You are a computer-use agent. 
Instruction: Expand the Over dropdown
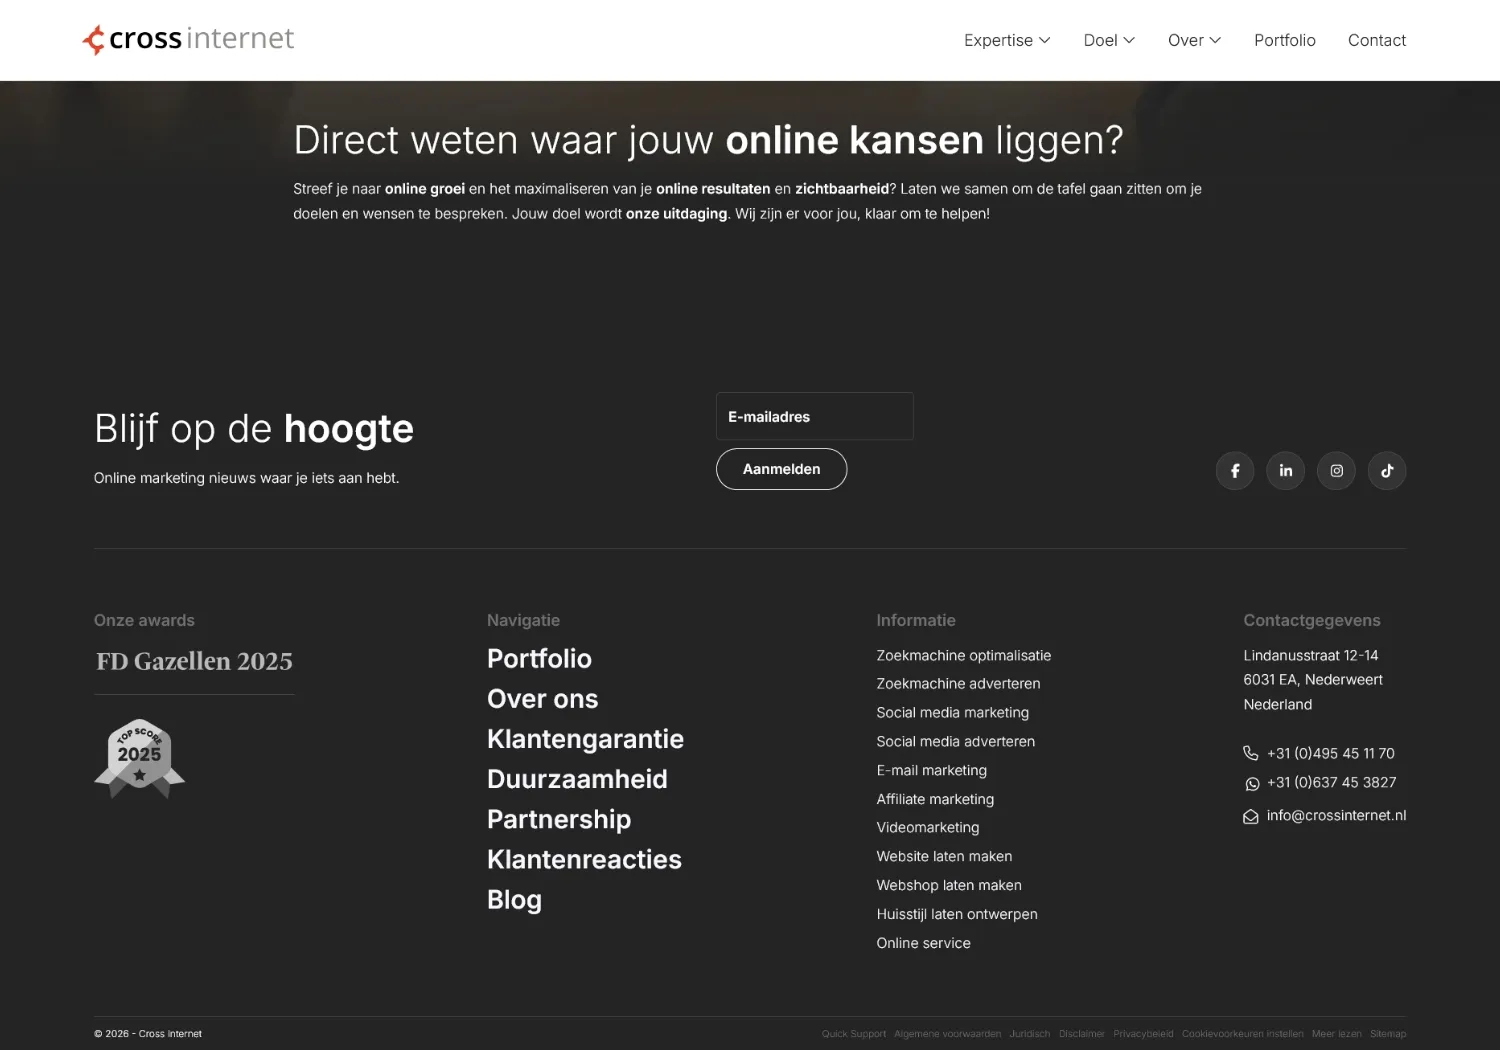tap(1193, 40)
